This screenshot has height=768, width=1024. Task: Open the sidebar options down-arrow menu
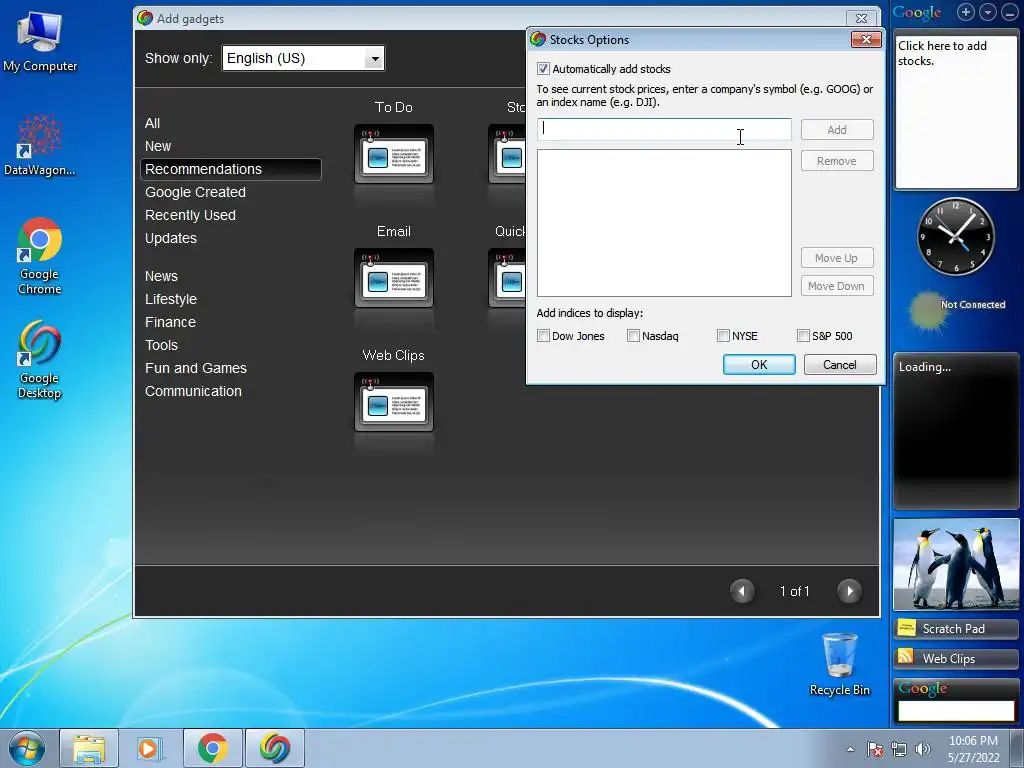pyautogui.click(x=988, y=12)
